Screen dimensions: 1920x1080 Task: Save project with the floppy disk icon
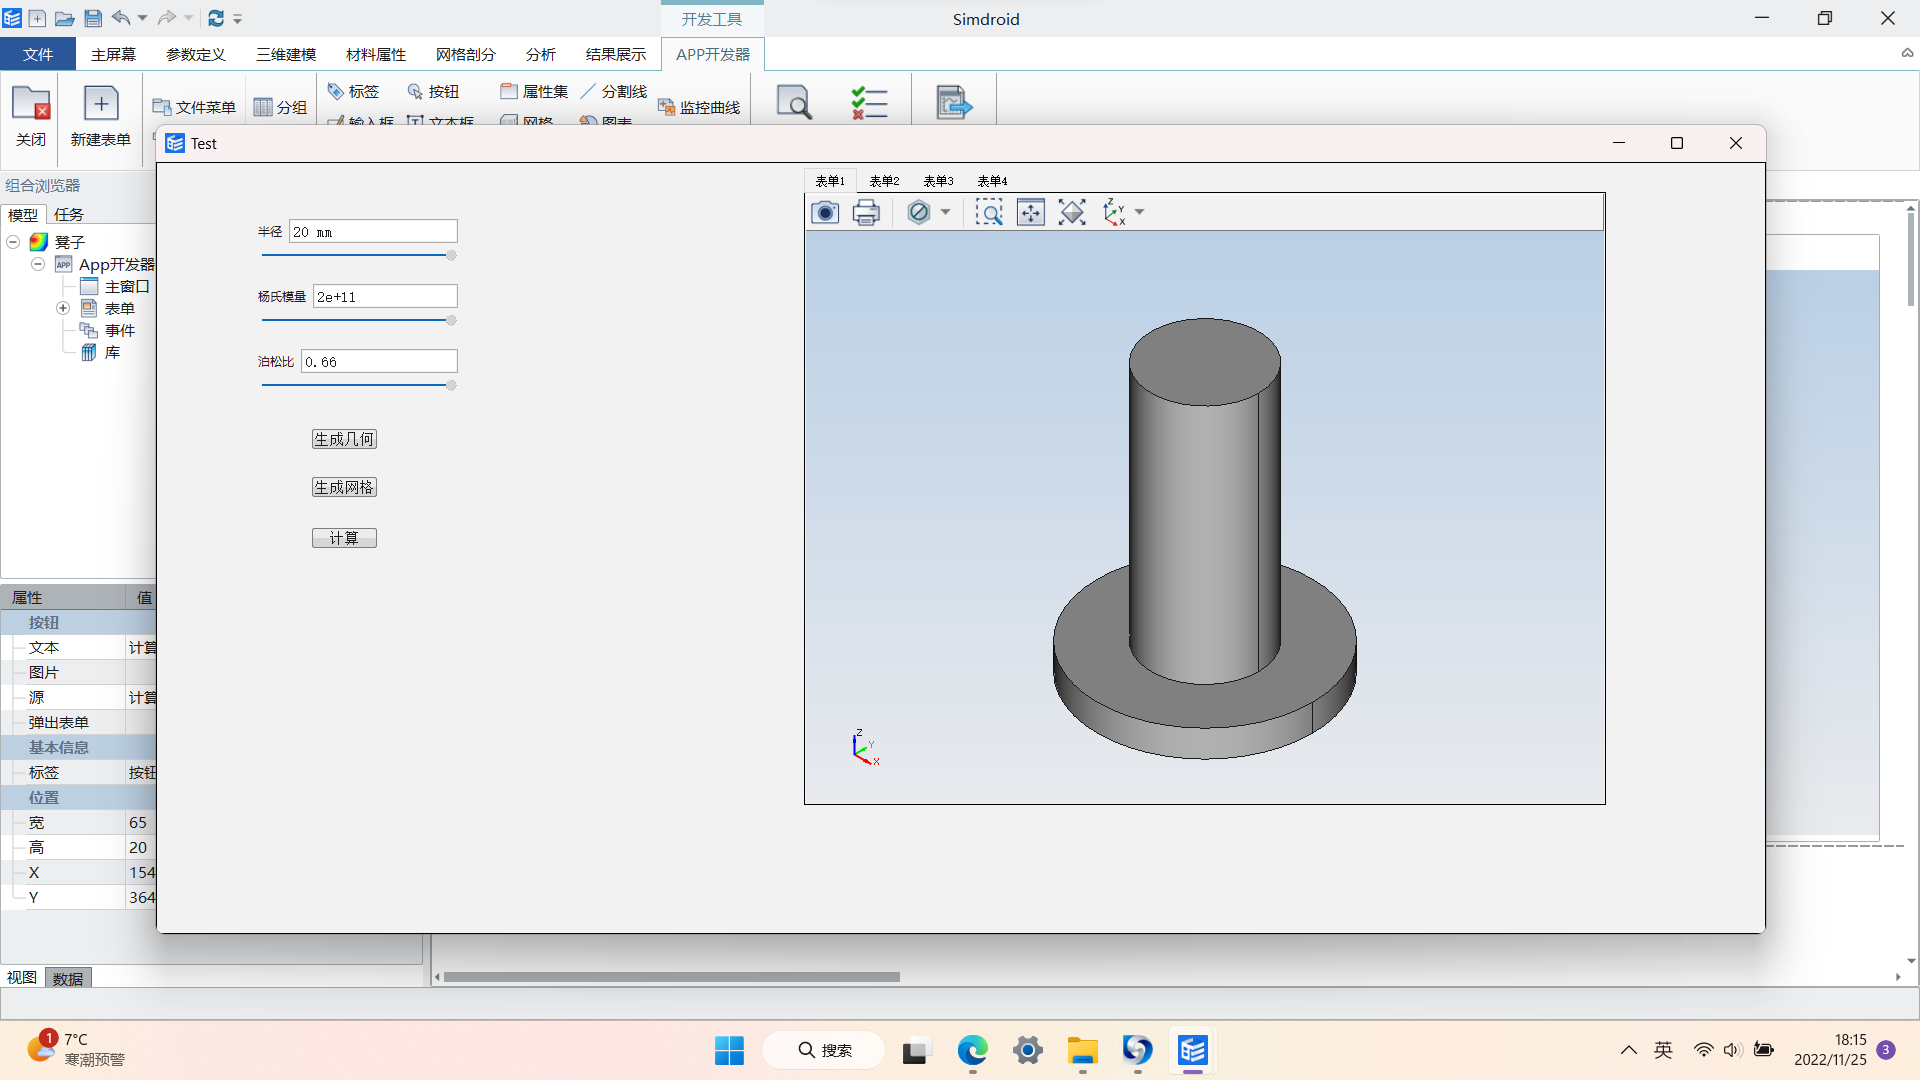[x=93, y=18]
